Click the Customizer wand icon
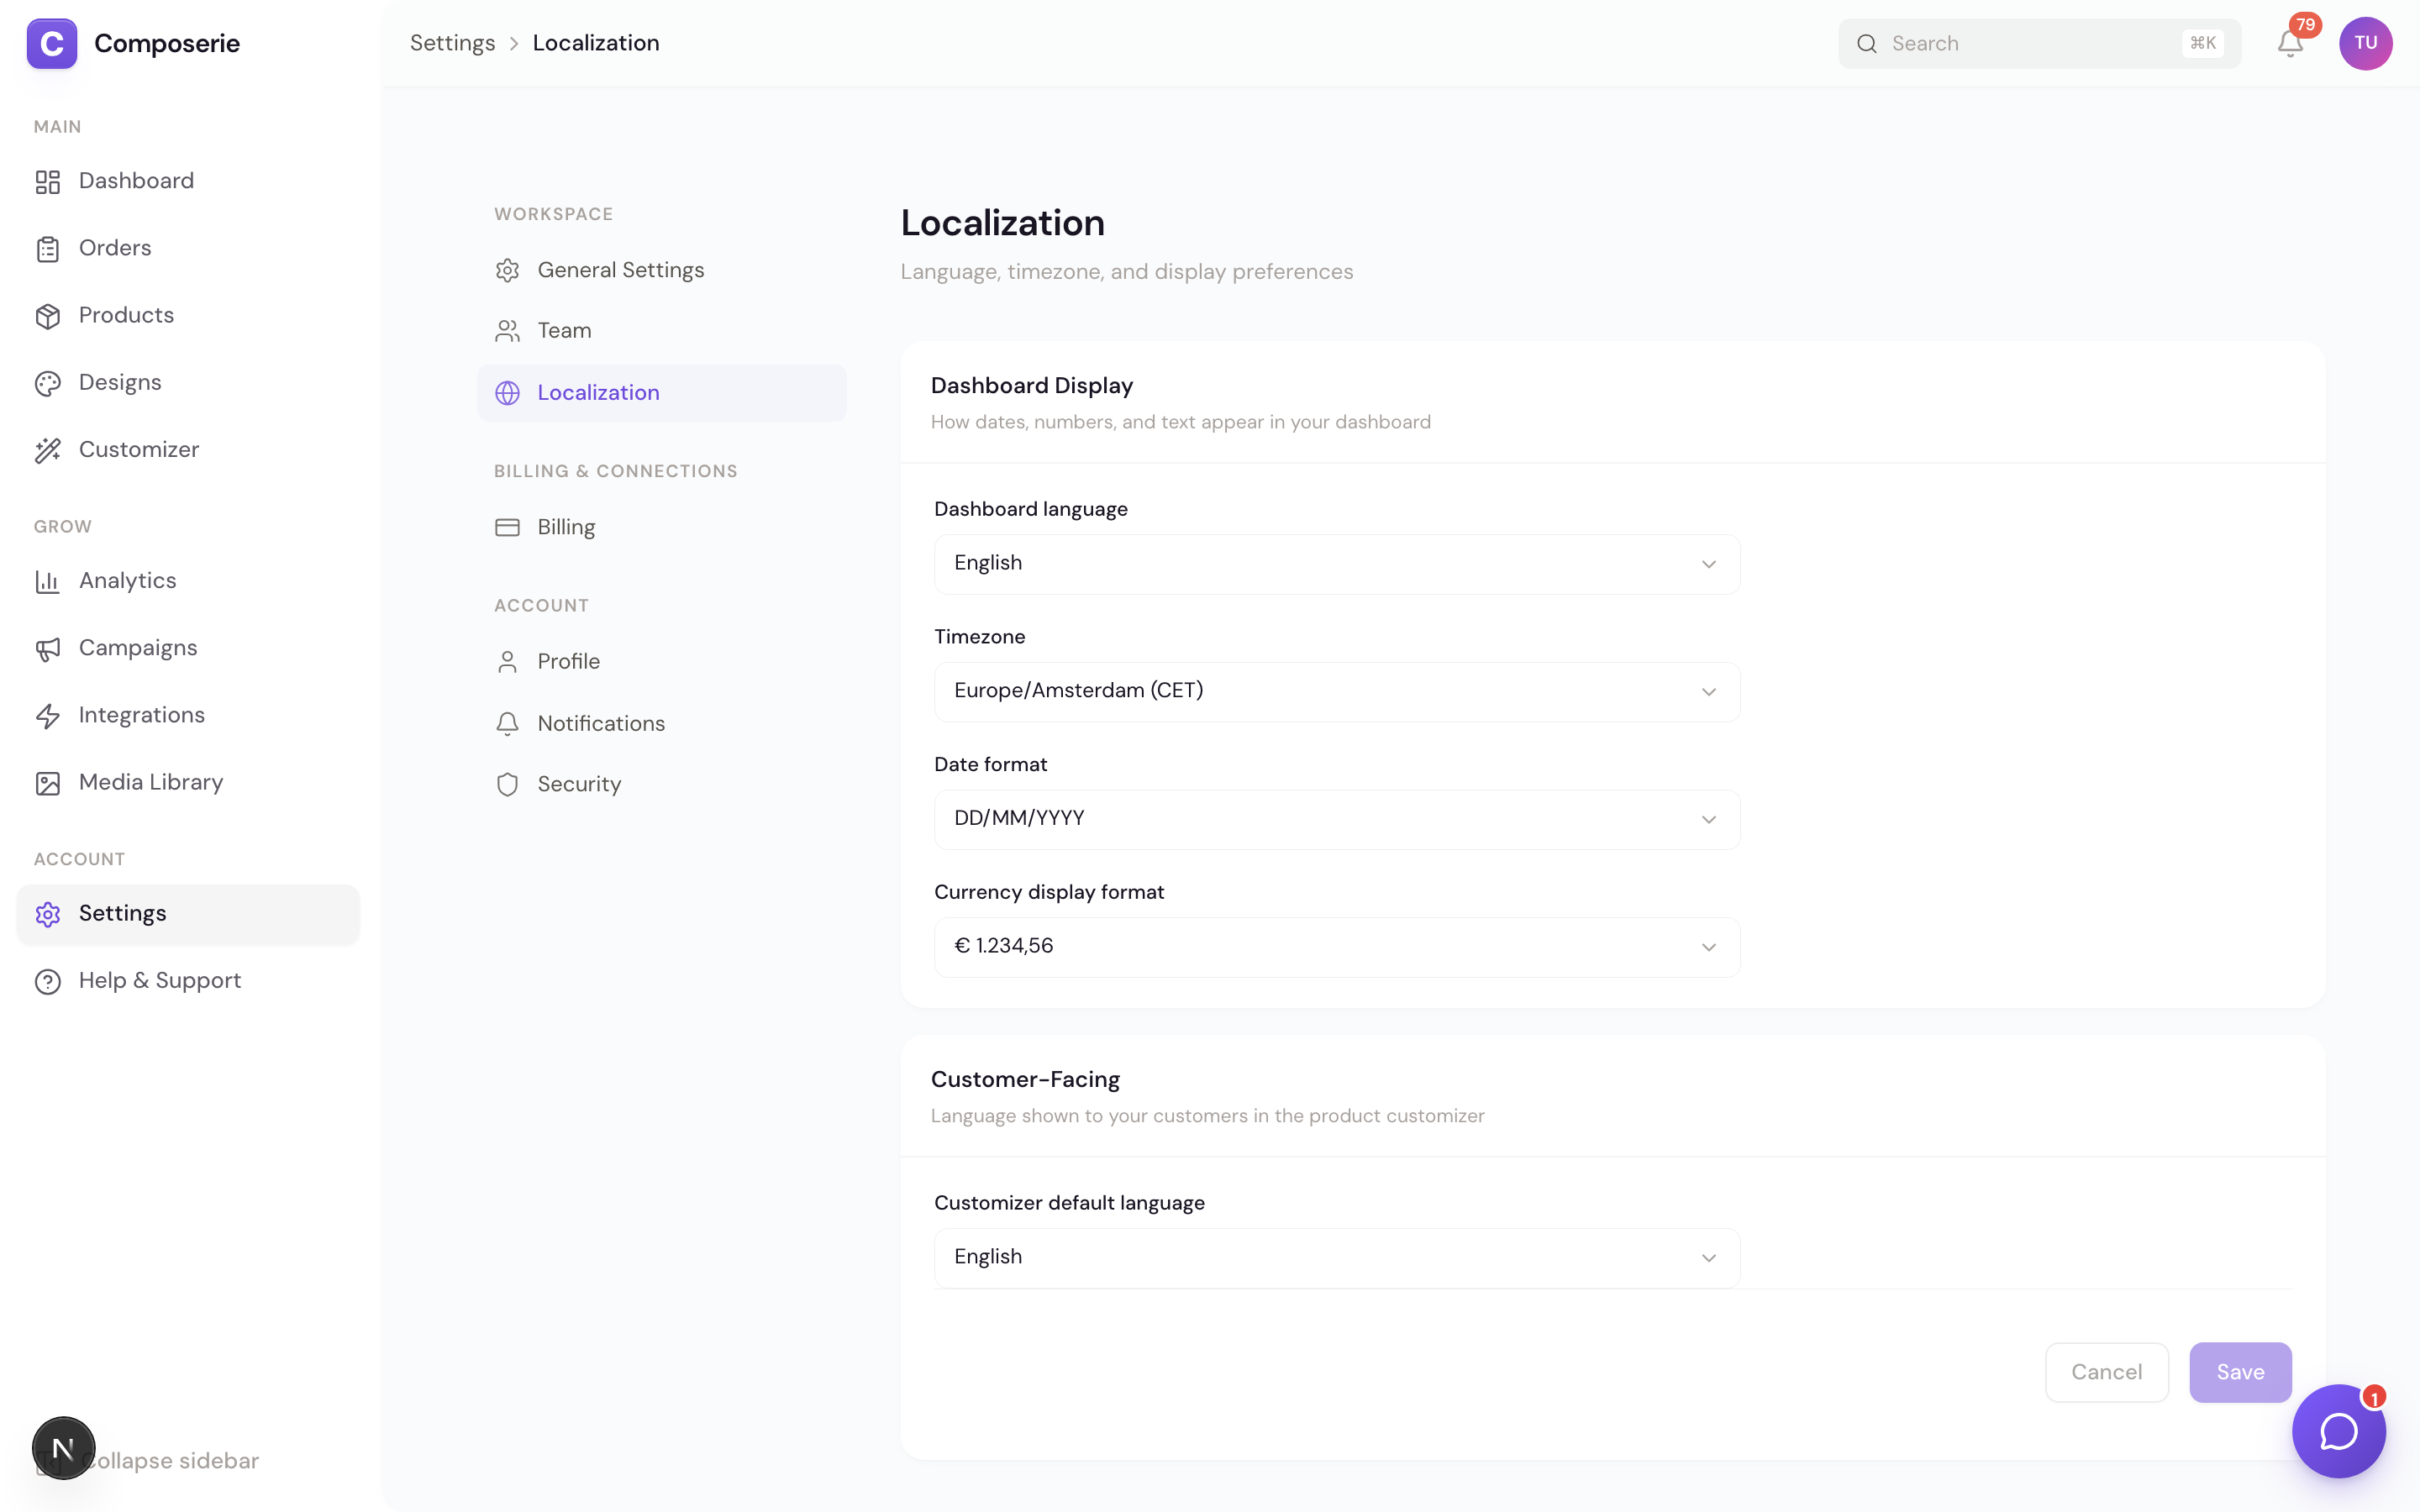Viewport: 2420px width, 1512px height. coord(48,450)
